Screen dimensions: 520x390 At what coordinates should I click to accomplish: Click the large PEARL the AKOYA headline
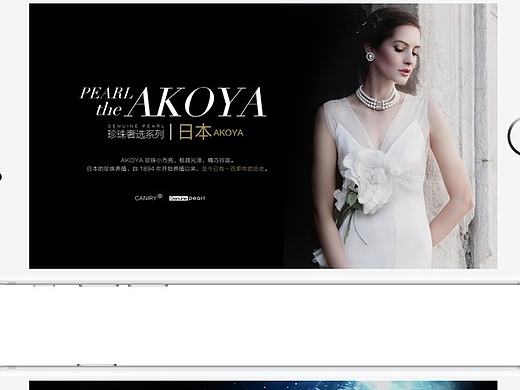[x=173, y=102]
